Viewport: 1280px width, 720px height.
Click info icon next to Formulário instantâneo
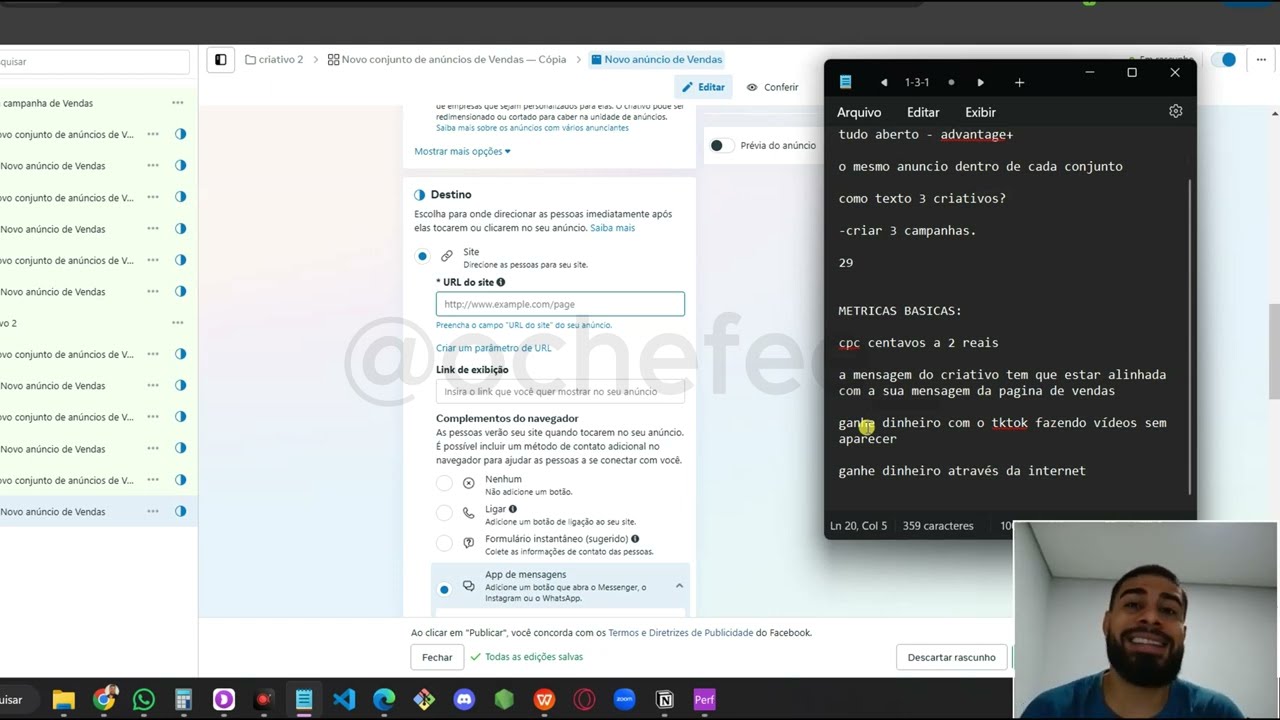tap(635, 538)
